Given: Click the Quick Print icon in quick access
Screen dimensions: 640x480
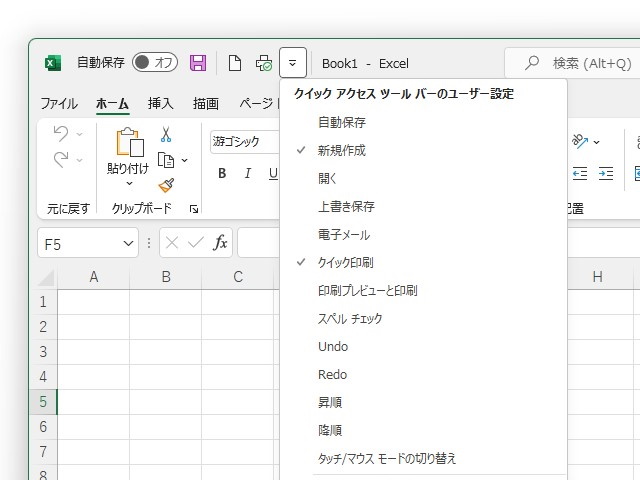Looking at the screenshot, I should coord(264,63).
